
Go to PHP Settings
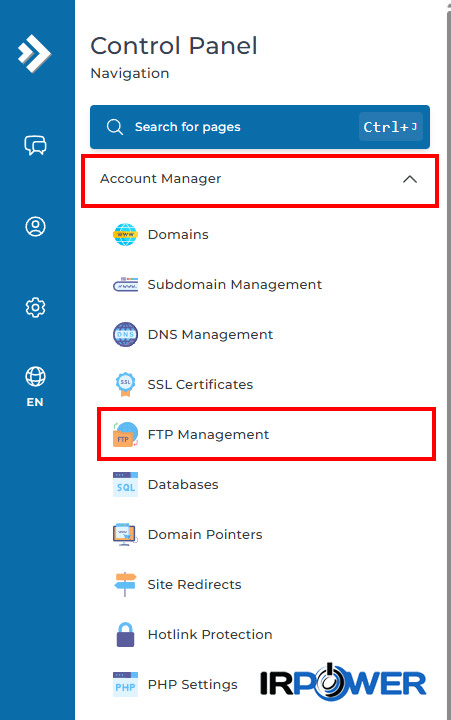192,685
